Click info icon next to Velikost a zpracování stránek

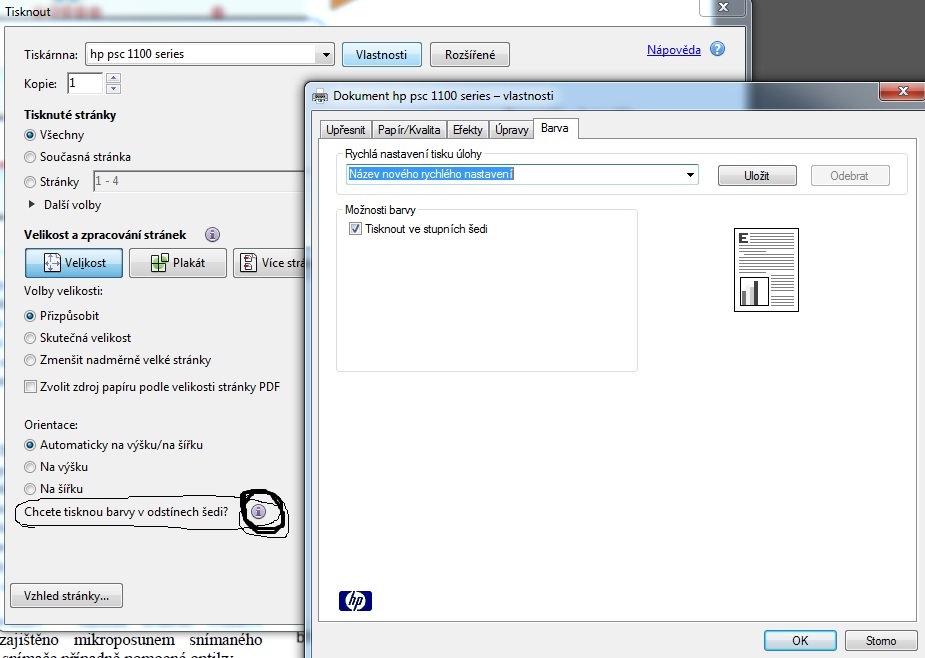point(212,235)
